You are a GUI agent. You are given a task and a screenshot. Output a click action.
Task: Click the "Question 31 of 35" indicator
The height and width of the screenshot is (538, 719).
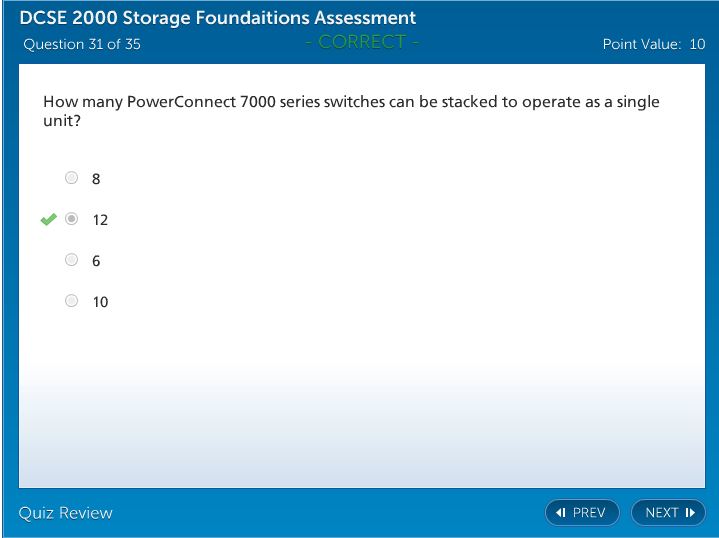82,44
